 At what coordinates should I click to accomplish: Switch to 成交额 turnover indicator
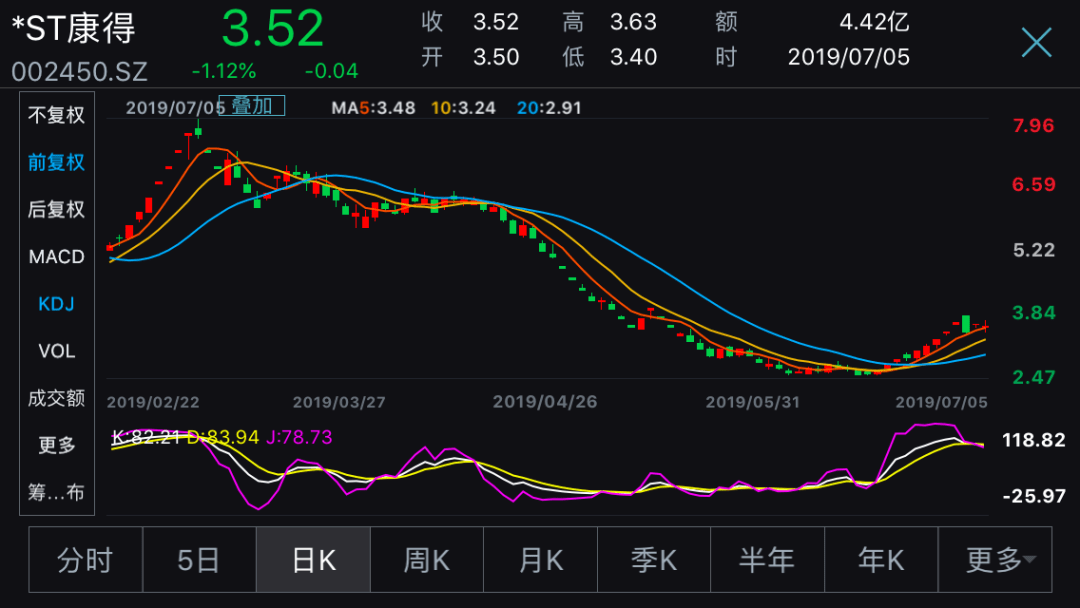[x=56, y=398]
